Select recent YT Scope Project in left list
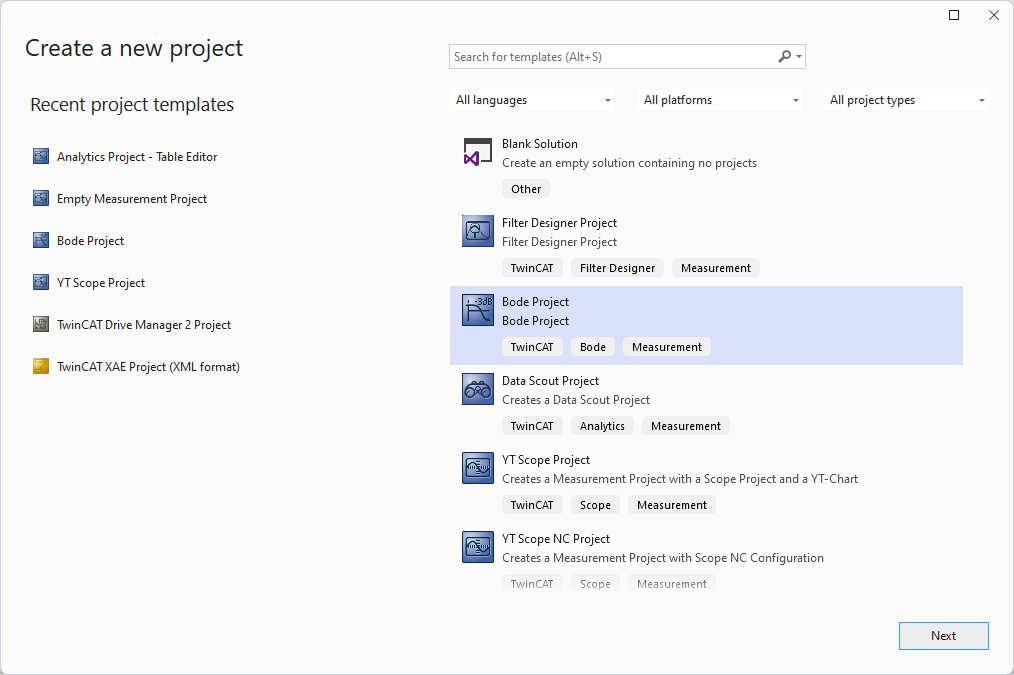 101,283
